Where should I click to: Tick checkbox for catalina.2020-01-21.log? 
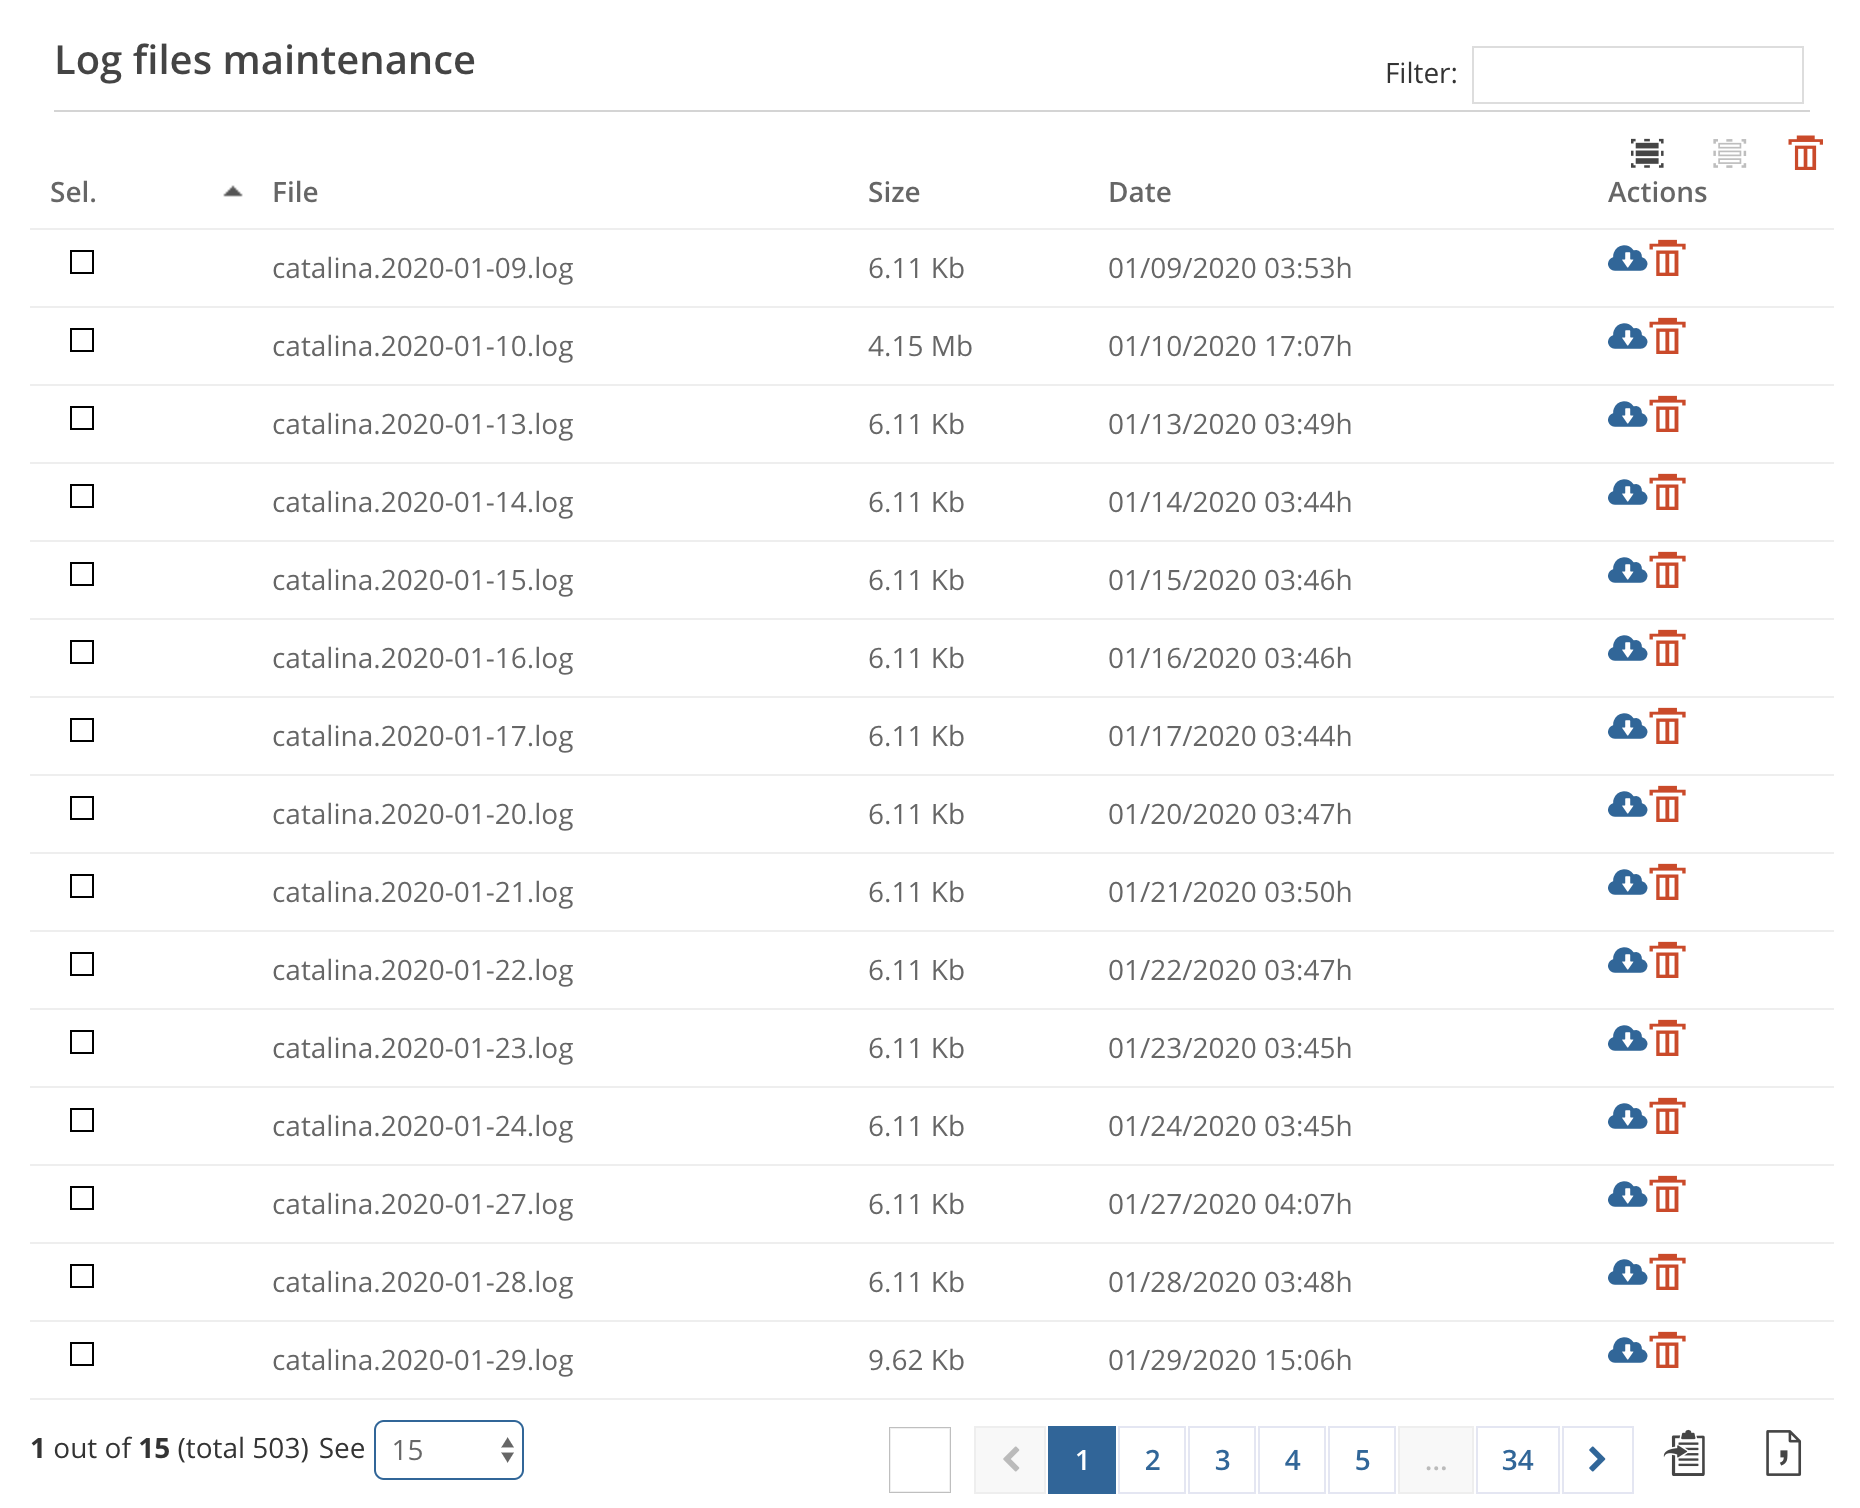click(82, 886)
